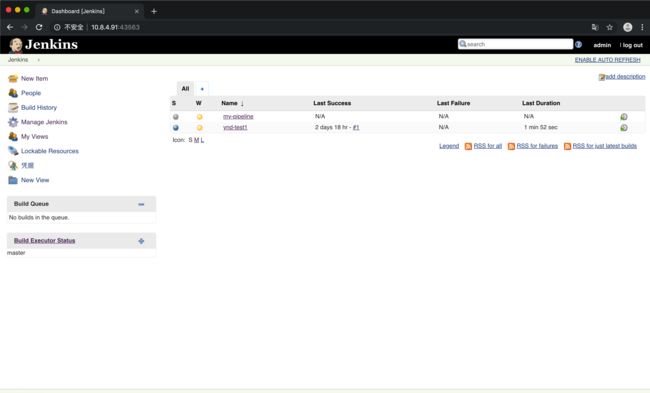Reload the page with browser refresh button
The height and width of the screenshot is (393, 650).
(39, 27)
